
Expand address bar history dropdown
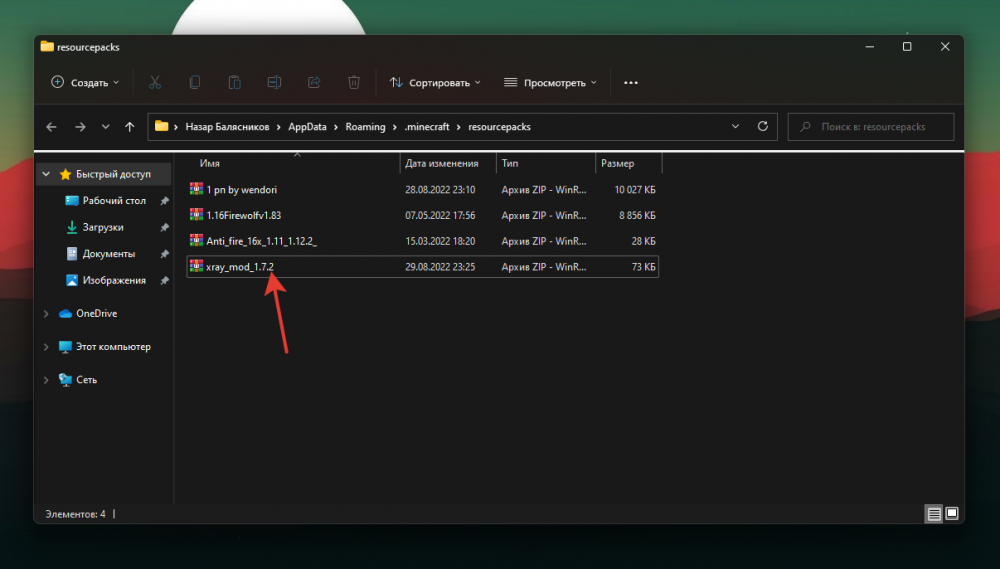[x=735, y=126]
